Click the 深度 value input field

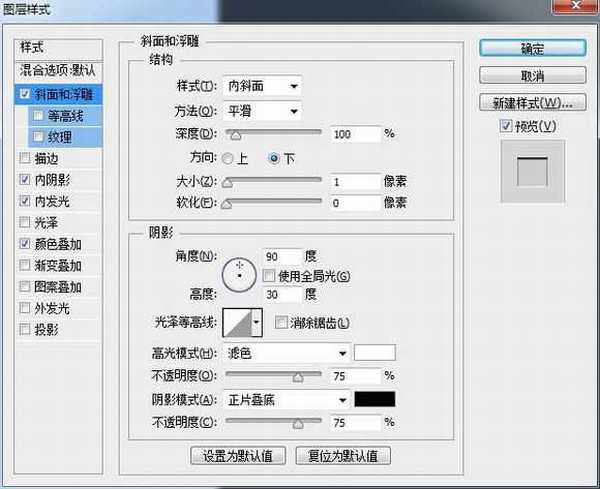pyautogui.click(x=354, y=134)
